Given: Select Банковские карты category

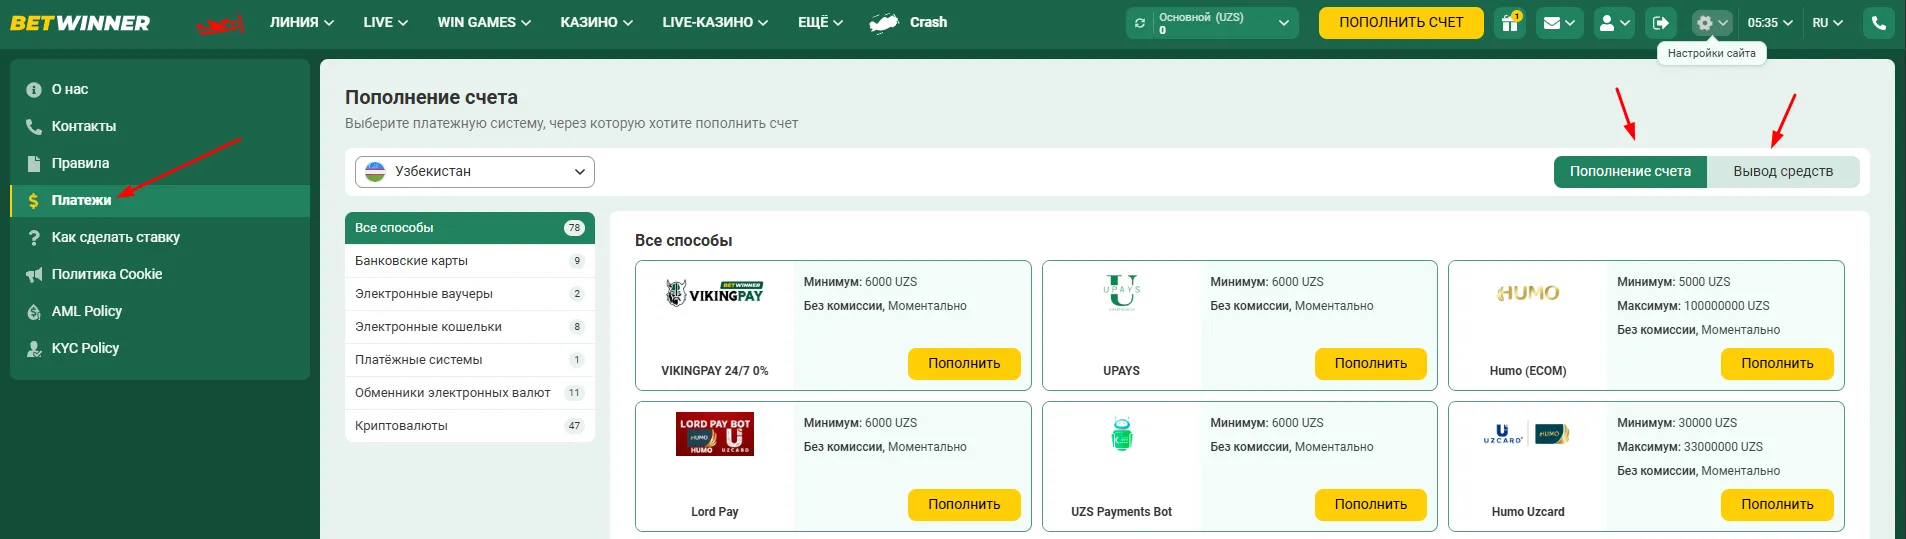Looking at the screenshot, I should point(470,261).
